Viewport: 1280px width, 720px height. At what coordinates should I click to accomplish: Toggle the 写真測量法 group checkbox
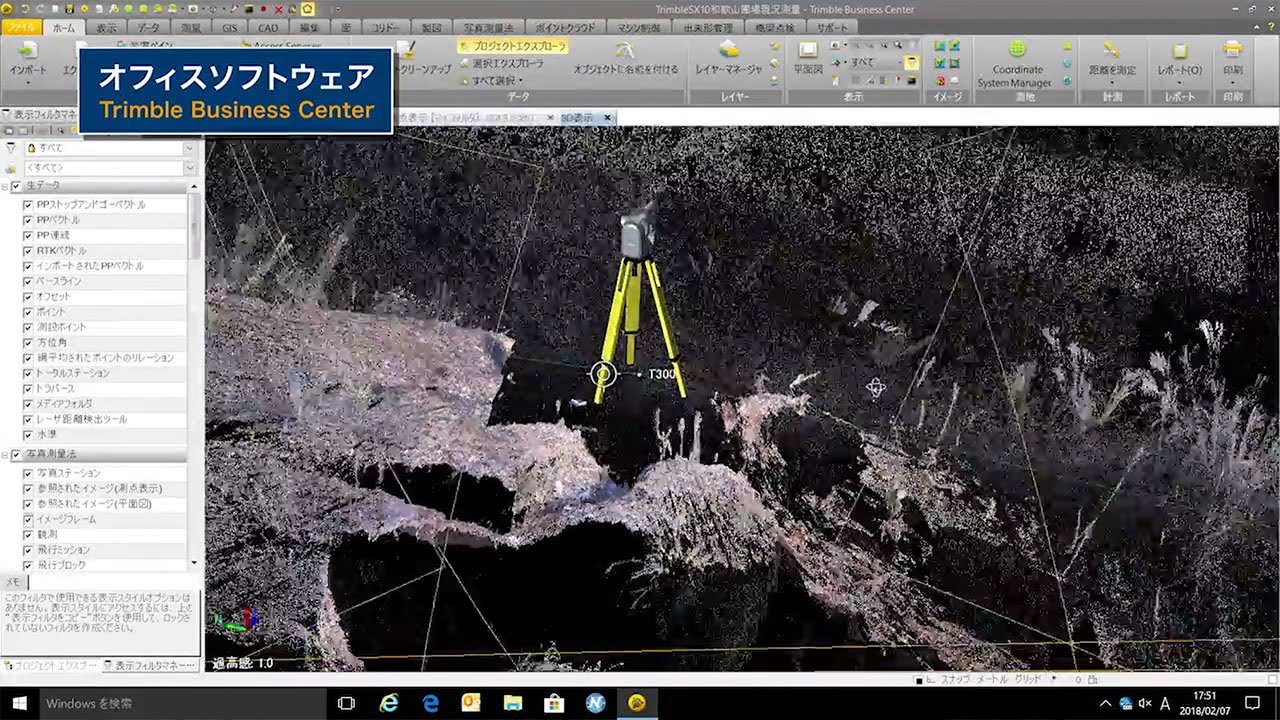(x=16, y=455)
